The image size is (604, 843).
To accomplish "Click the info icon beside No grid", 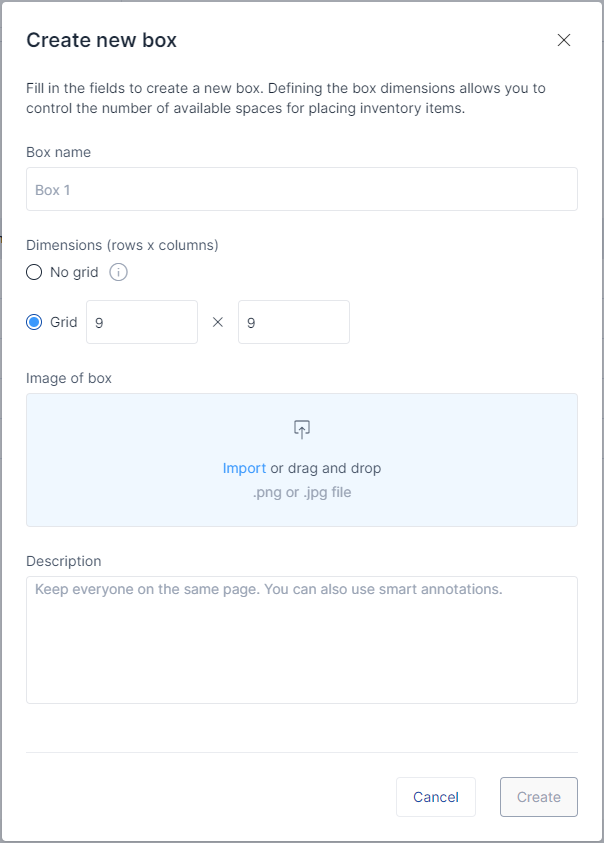I will (118, 272).
